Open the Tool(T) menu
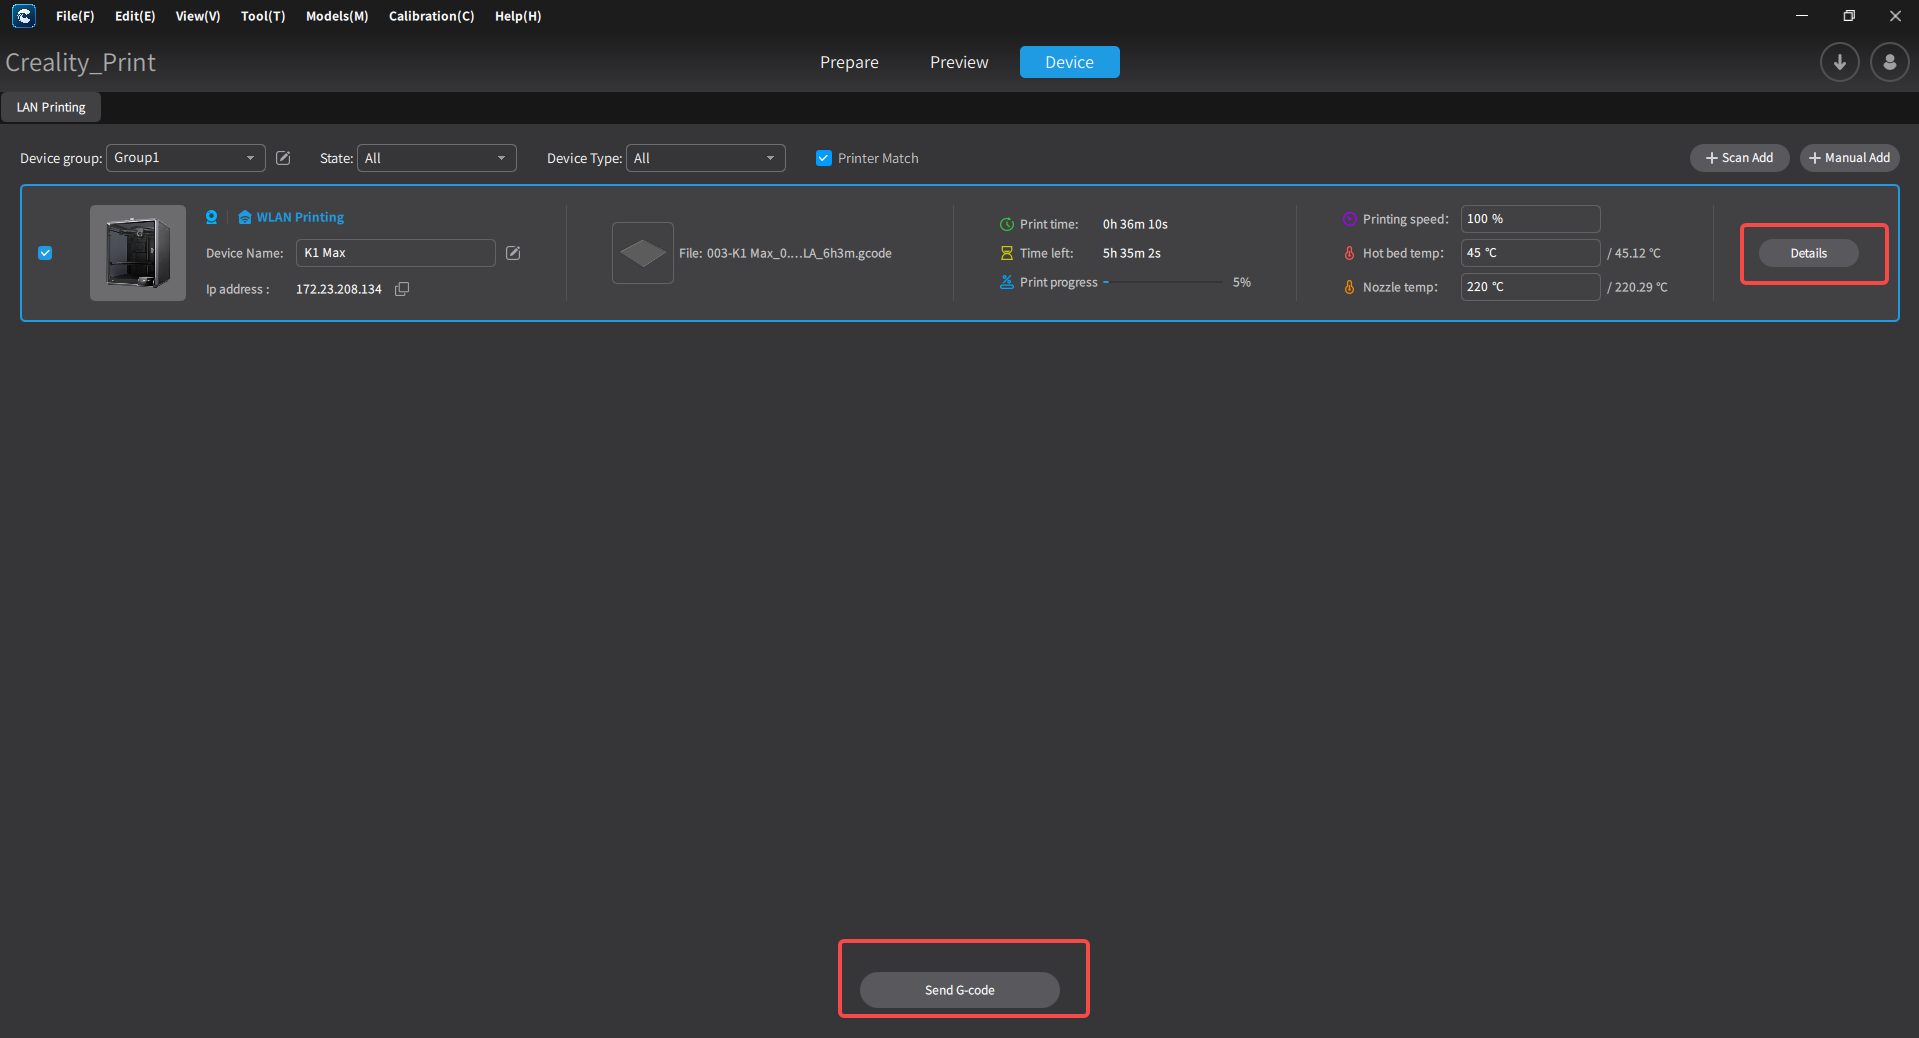This screenshot has height=1038, width=1919. click(x=263, y=16)
